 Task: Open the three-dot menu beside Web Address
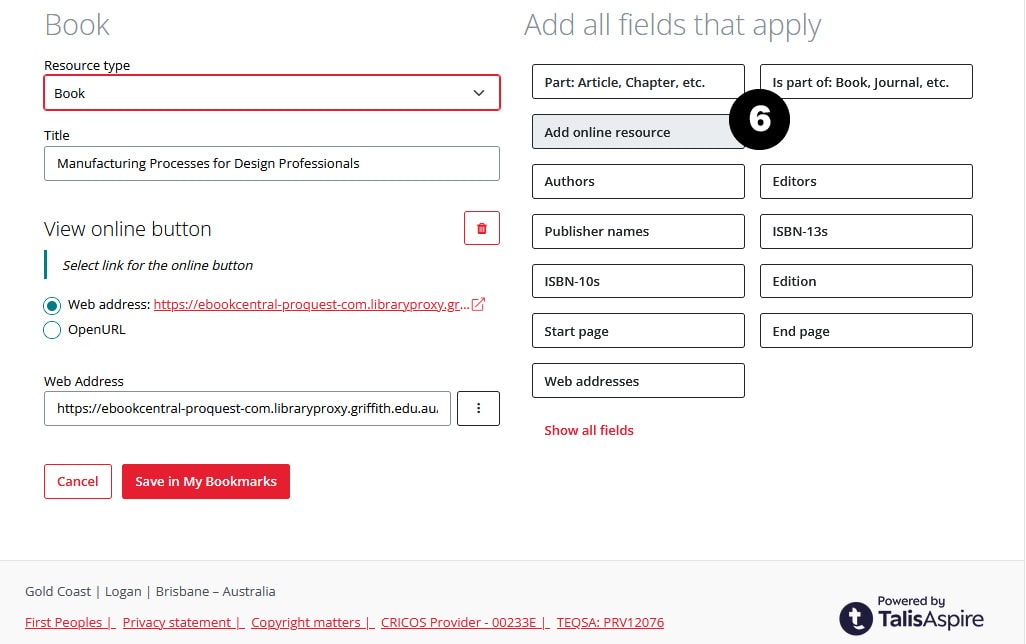tap(478, 408)
